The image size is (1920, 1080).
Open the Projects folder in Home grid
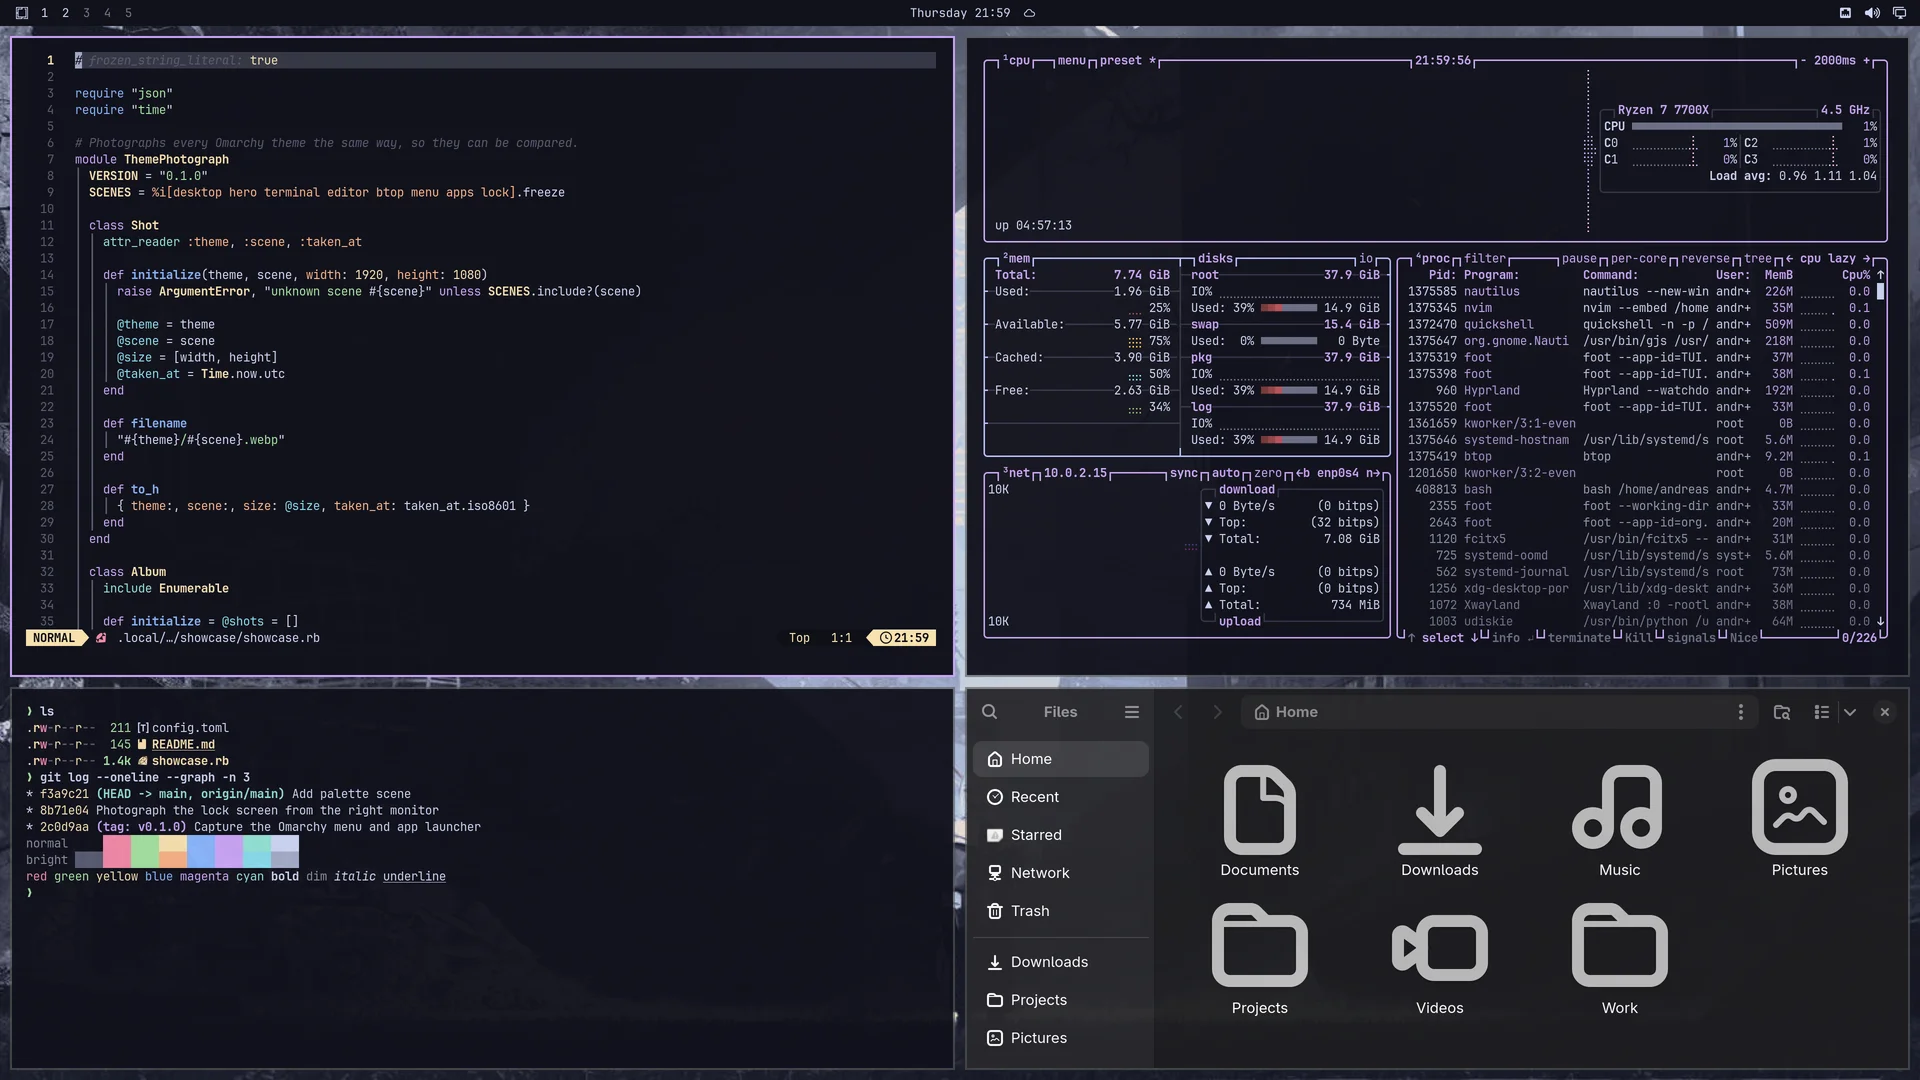pyautogui.click(x=1260, y=960)
